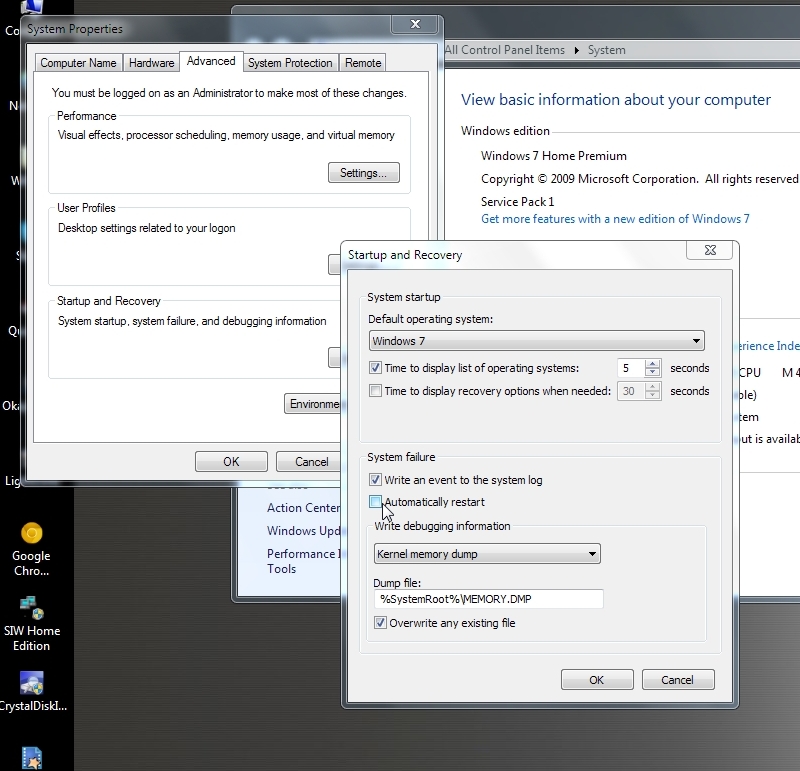Toggle Write an event to the system log
Viewport: 800px width, 771px height.
[x=375, y=480]
